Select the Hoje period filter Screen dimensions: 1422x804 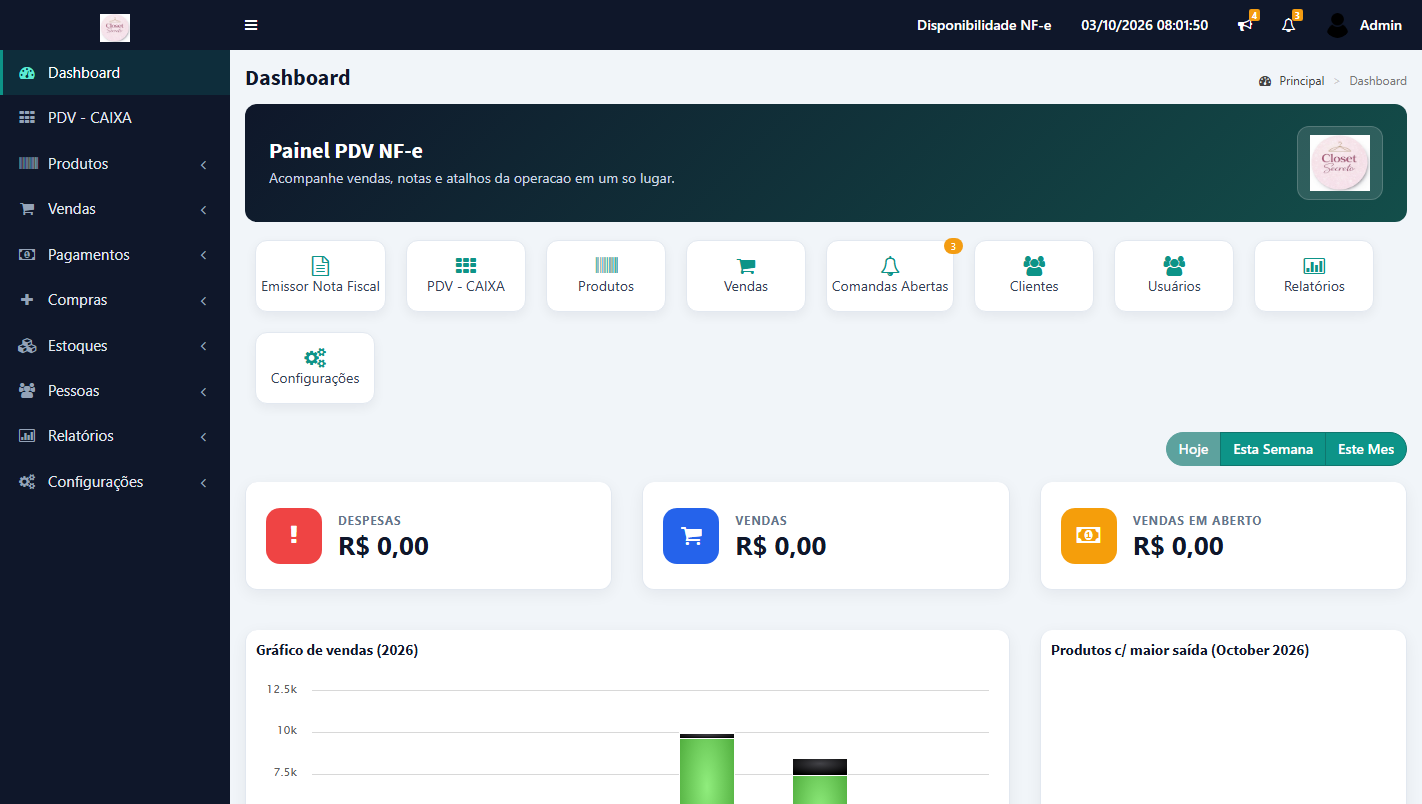click(x=1193, y=449)
